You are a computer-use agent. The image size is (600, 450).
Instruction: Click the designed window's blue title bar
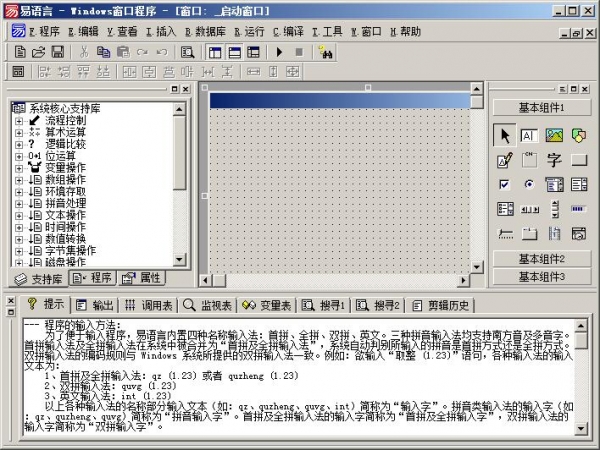tap(340, 101)
